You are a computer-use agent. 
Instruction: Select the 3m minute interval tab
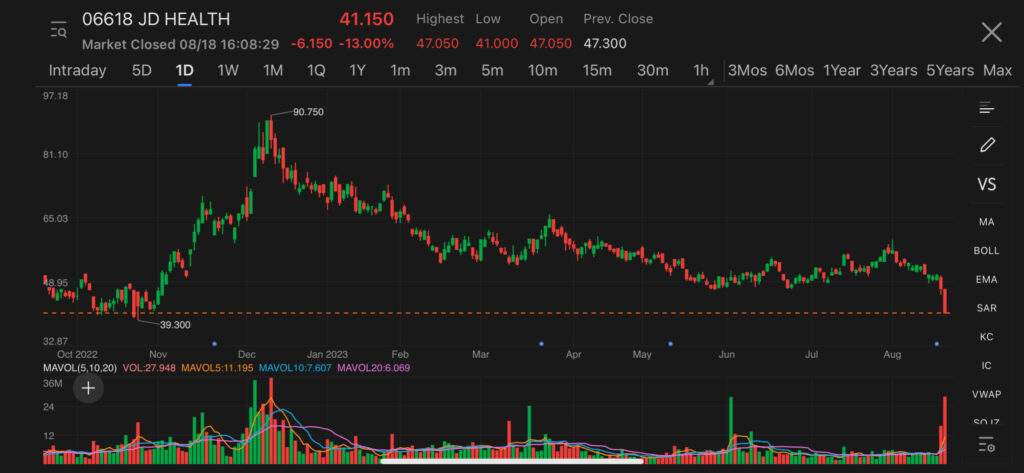click(x=445, y=71)
